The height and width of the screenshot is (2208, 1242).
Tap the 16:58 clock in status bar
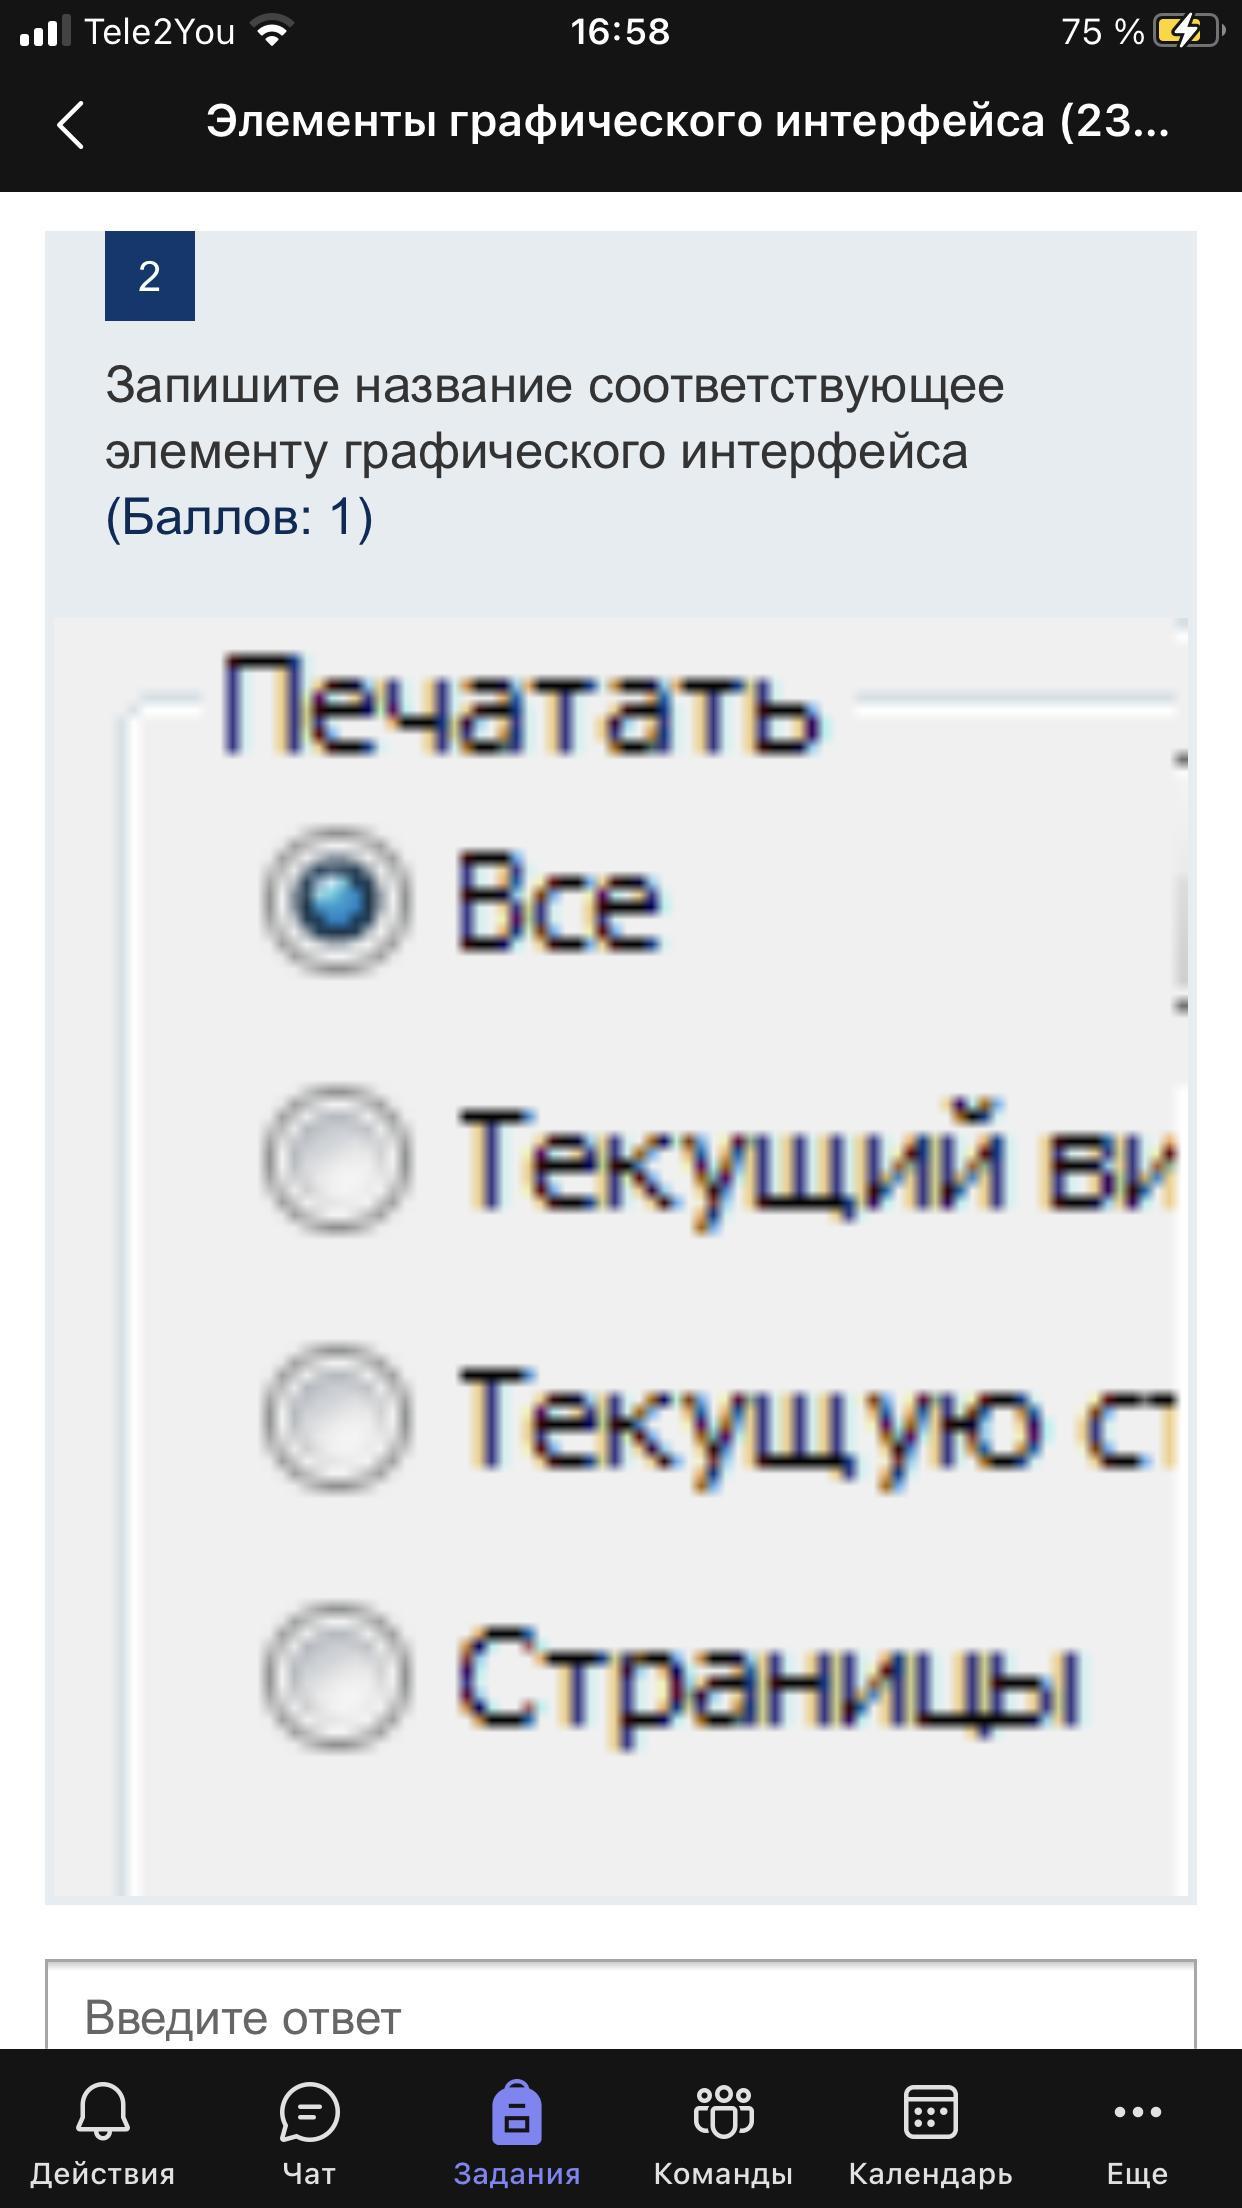pyautogui.click(x=620, y=32)
